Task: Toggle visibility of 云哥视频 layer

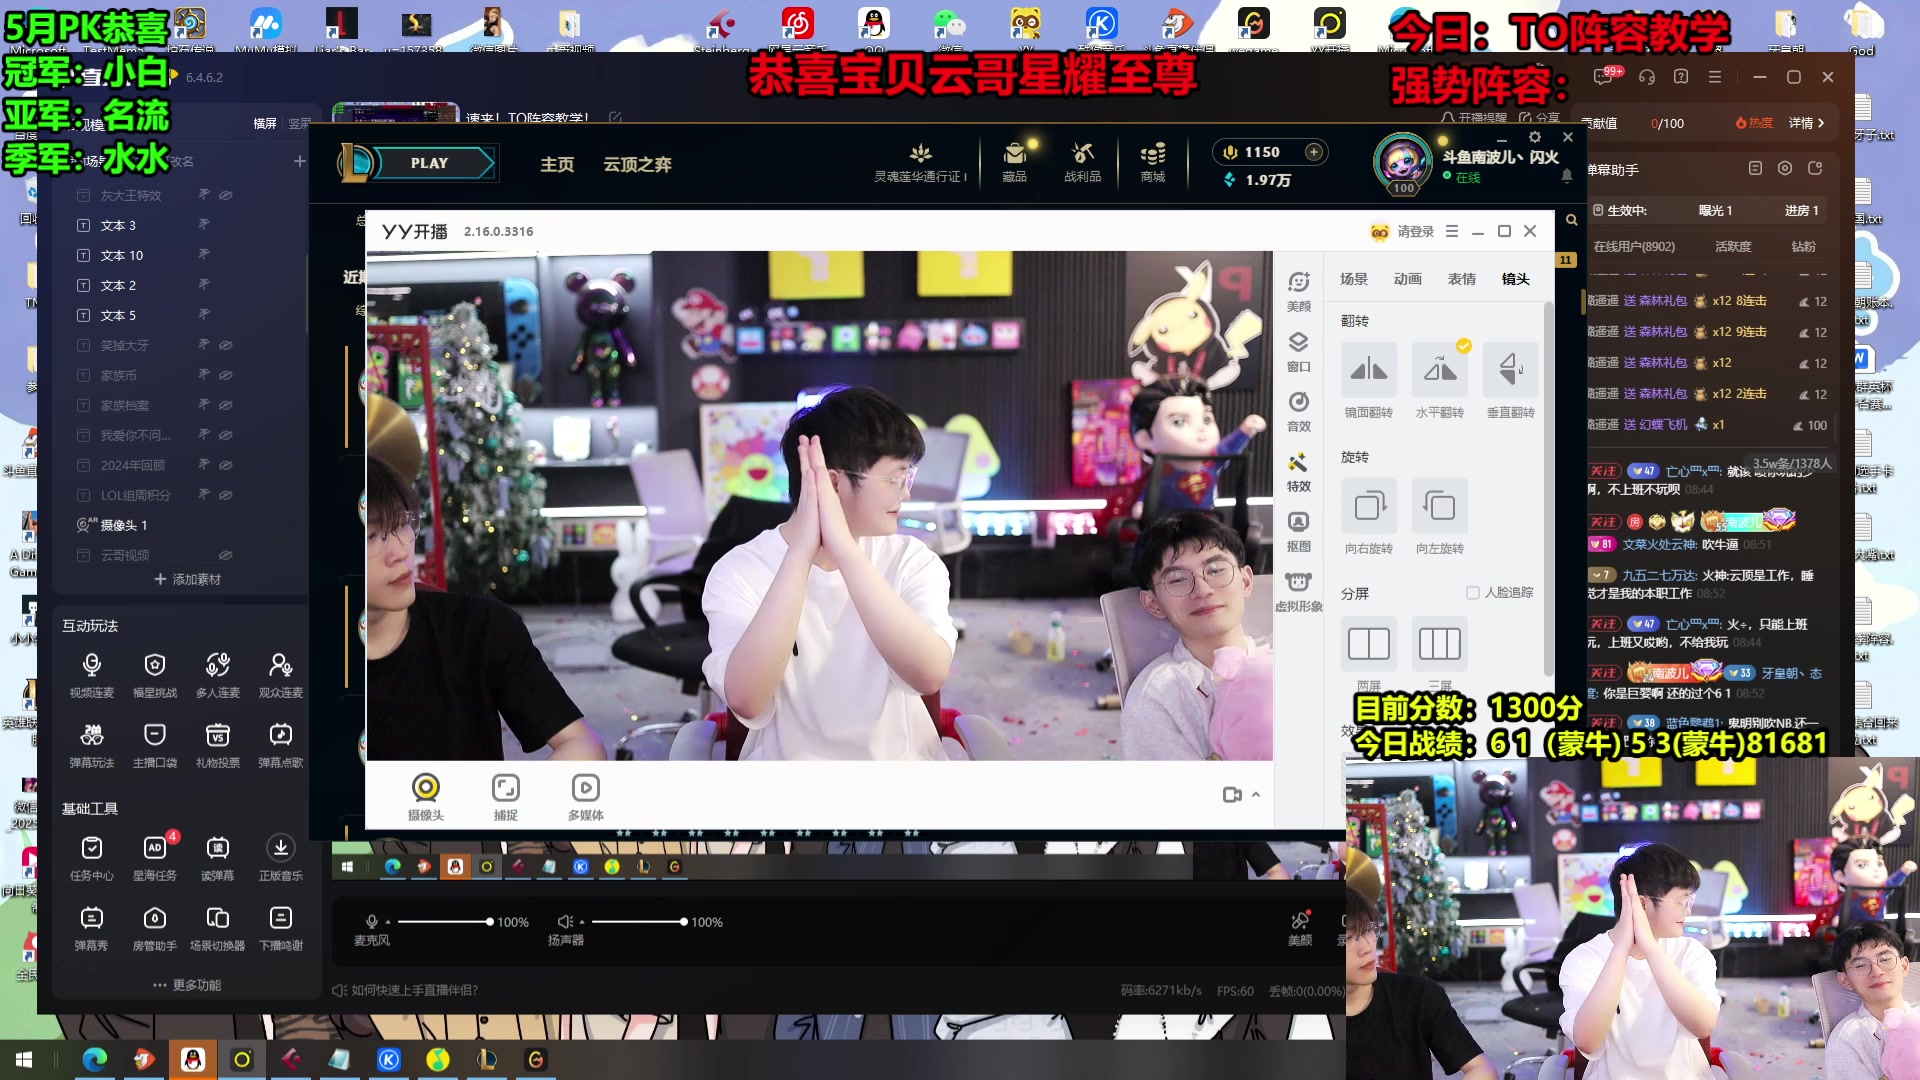Action: 226,555
